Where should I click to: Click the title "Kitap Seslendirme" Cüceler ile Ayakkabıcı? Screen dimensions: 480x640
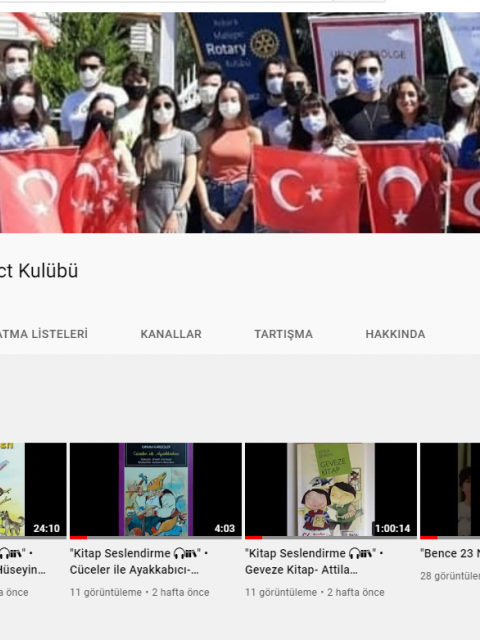coord(139,561)
